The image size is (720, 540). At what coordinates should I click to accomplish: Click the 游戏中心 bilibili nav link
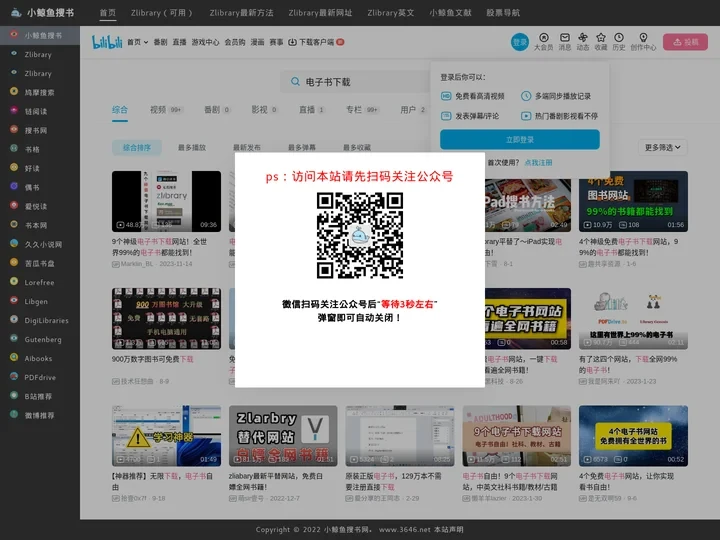tap(205, 42)
